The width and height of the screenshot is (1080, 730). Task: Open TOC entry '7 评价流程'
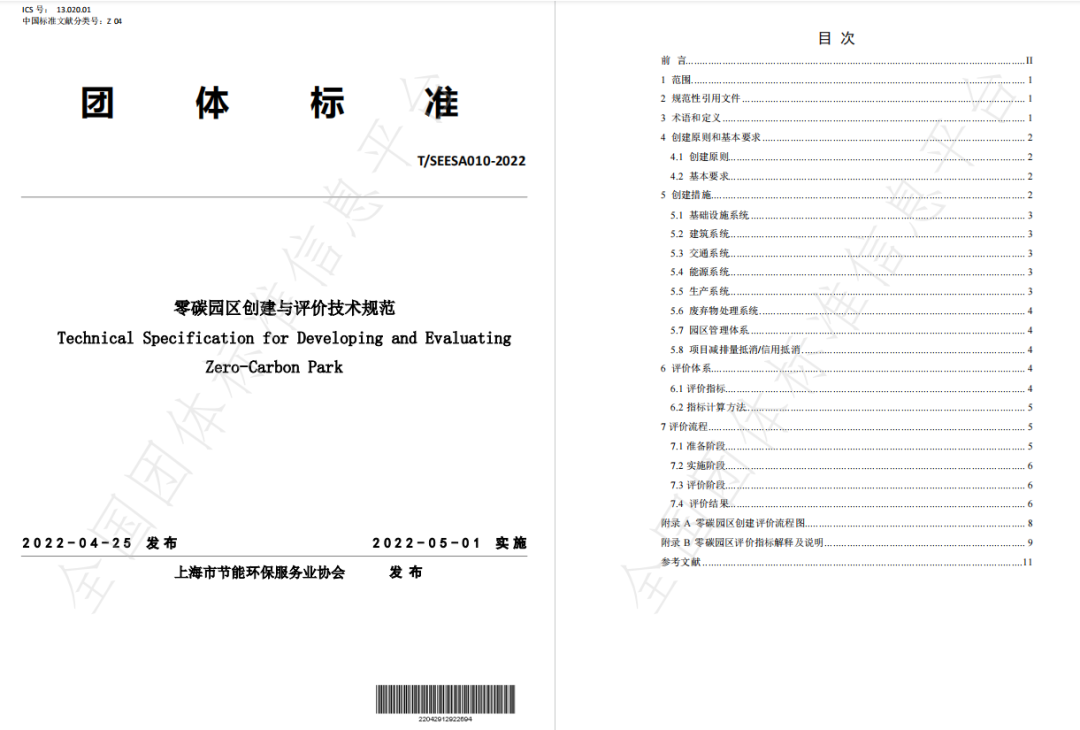tap(847, 426)
